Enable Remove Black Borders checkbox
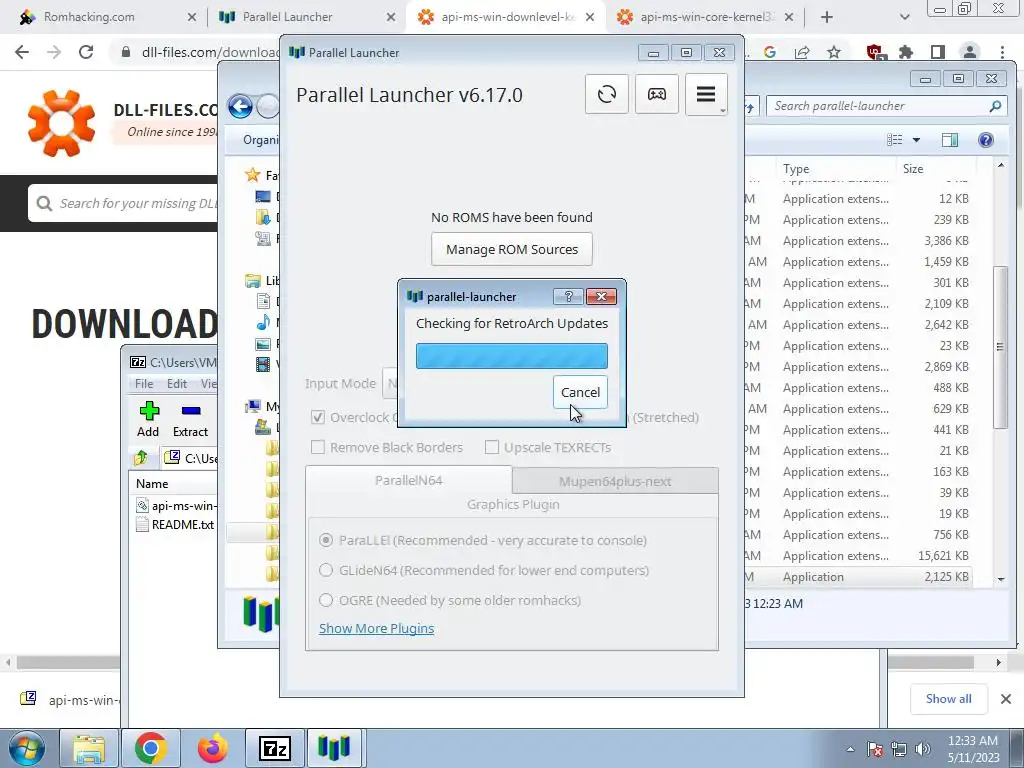The image size is (1024, 768). [x=318, y=447]
